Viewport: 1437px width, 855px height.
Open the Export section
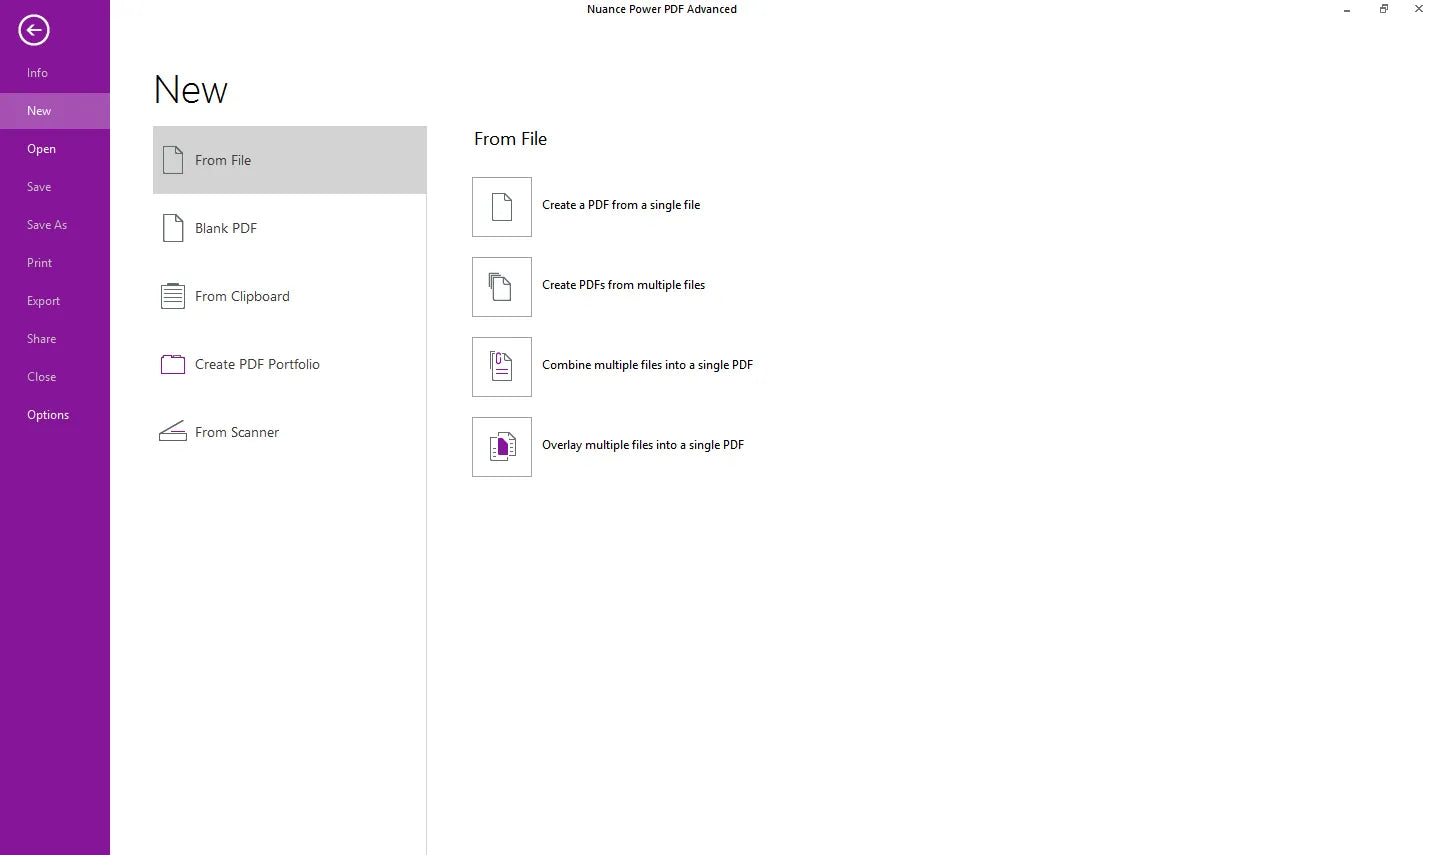pos(43,300)
